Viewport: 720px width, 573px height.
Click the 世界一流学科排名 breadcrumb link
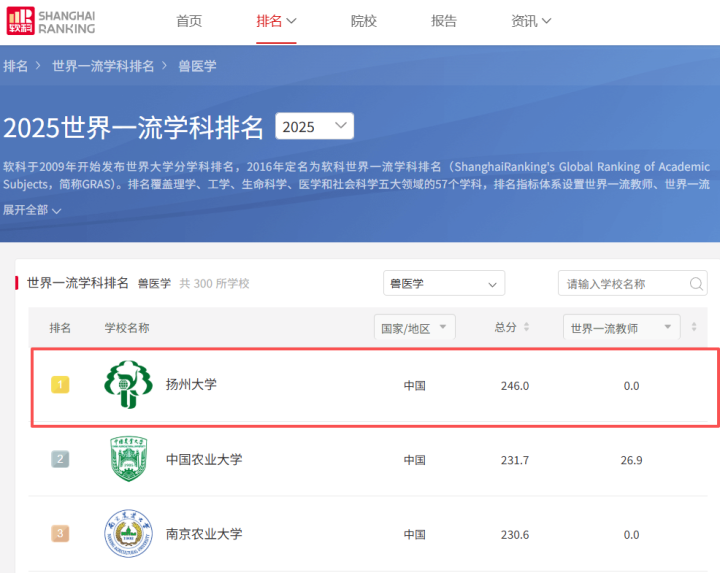click(103, 66)
